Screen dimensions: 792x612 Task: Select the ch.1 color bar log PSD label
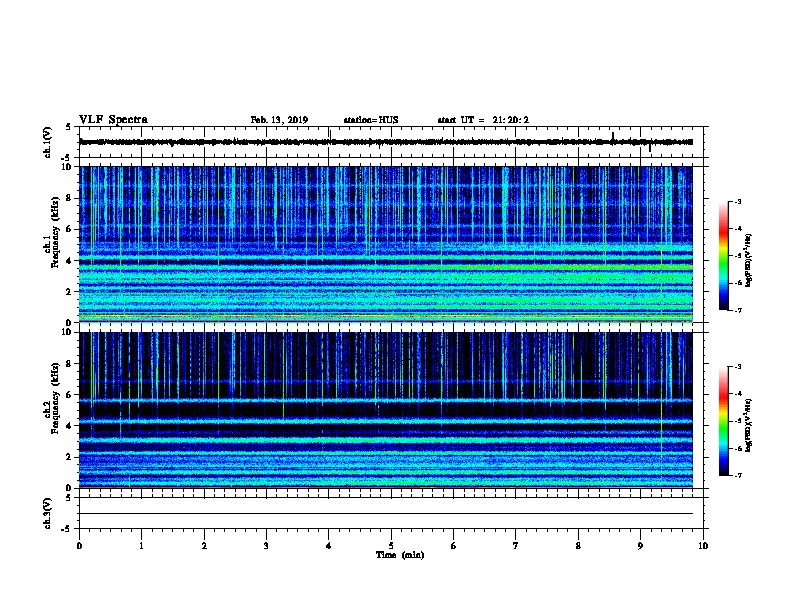click(748, 260)
